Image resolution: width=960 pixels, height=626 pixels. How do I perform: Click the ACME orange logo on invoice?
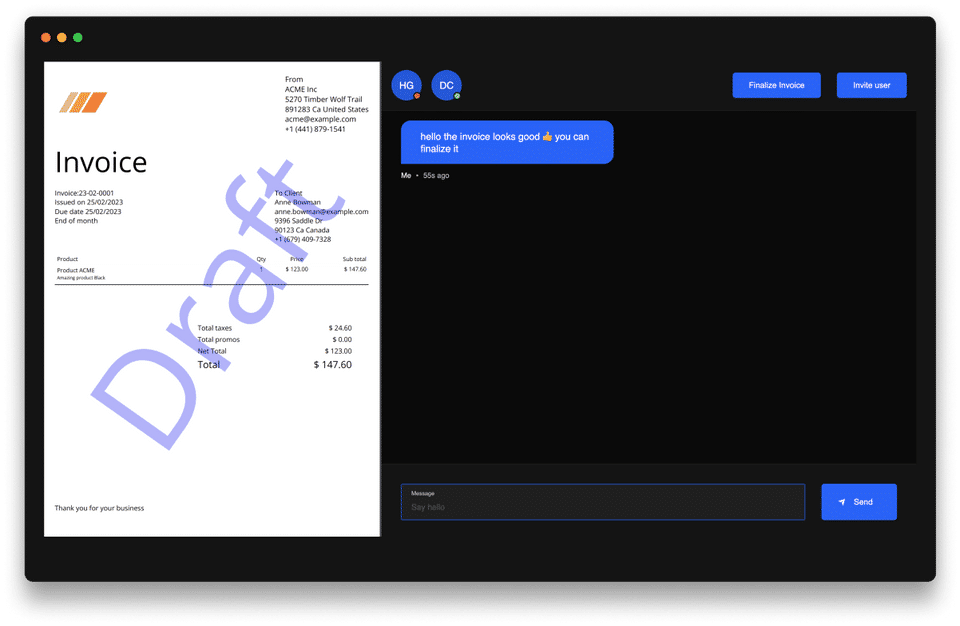click(83, 102)
